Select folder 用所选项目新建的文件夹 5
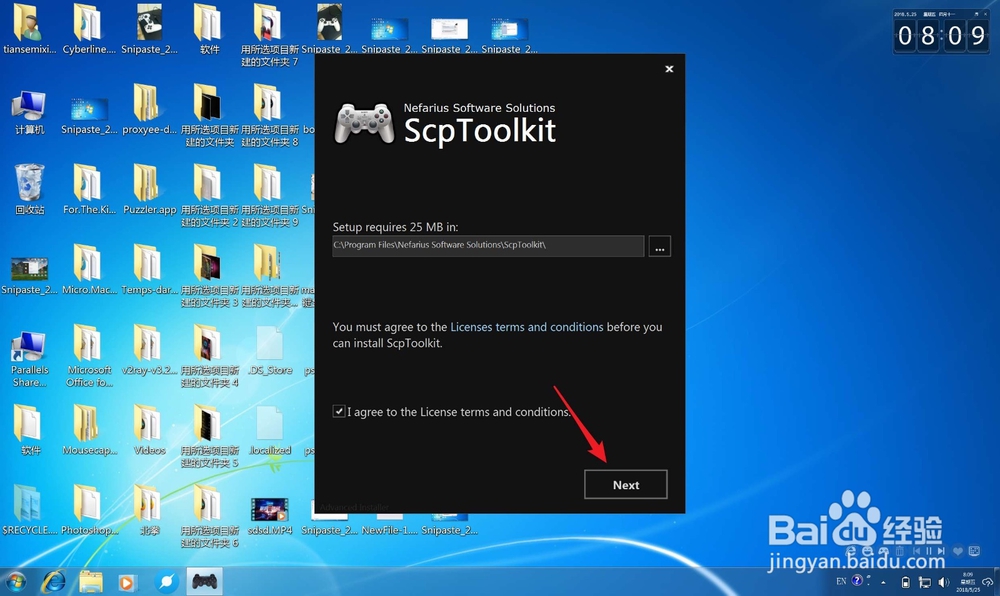The width and height of the screenshot is (1000, 596). [209, 437]
